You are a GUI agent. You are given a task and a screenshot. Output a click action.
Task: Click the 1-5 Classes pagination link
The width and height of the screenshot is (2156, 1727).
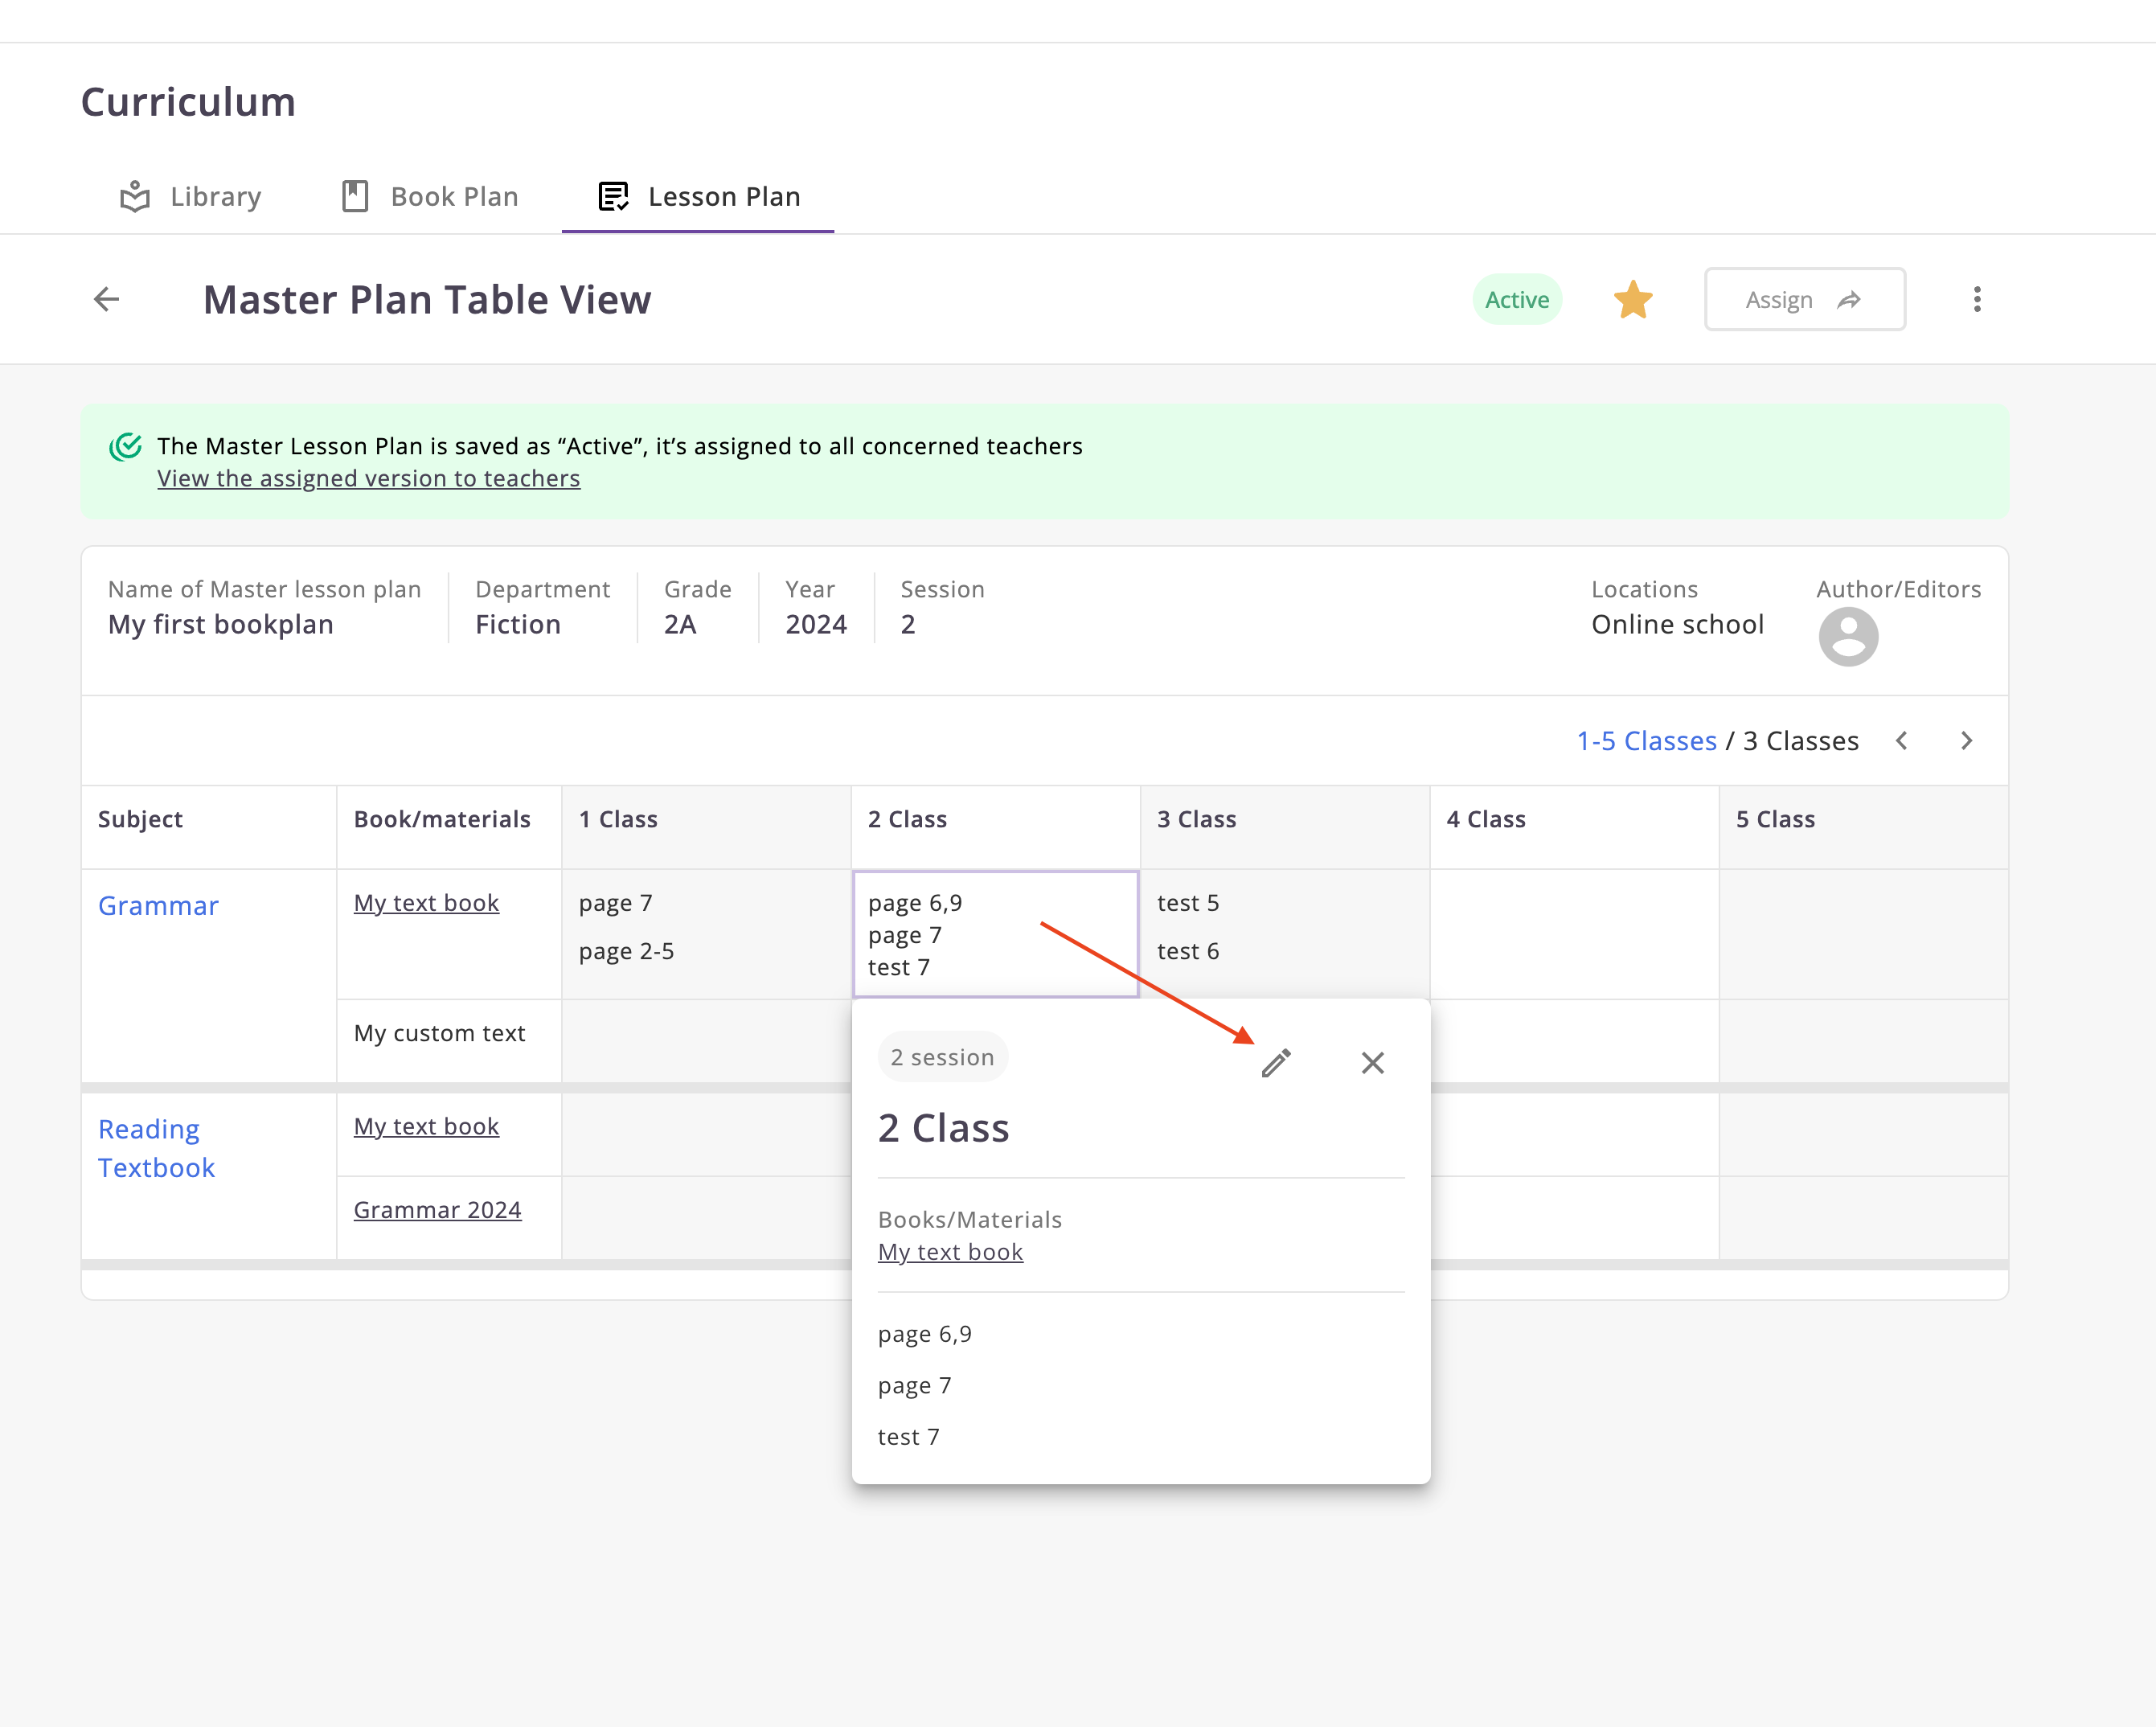pos(1646,741)
